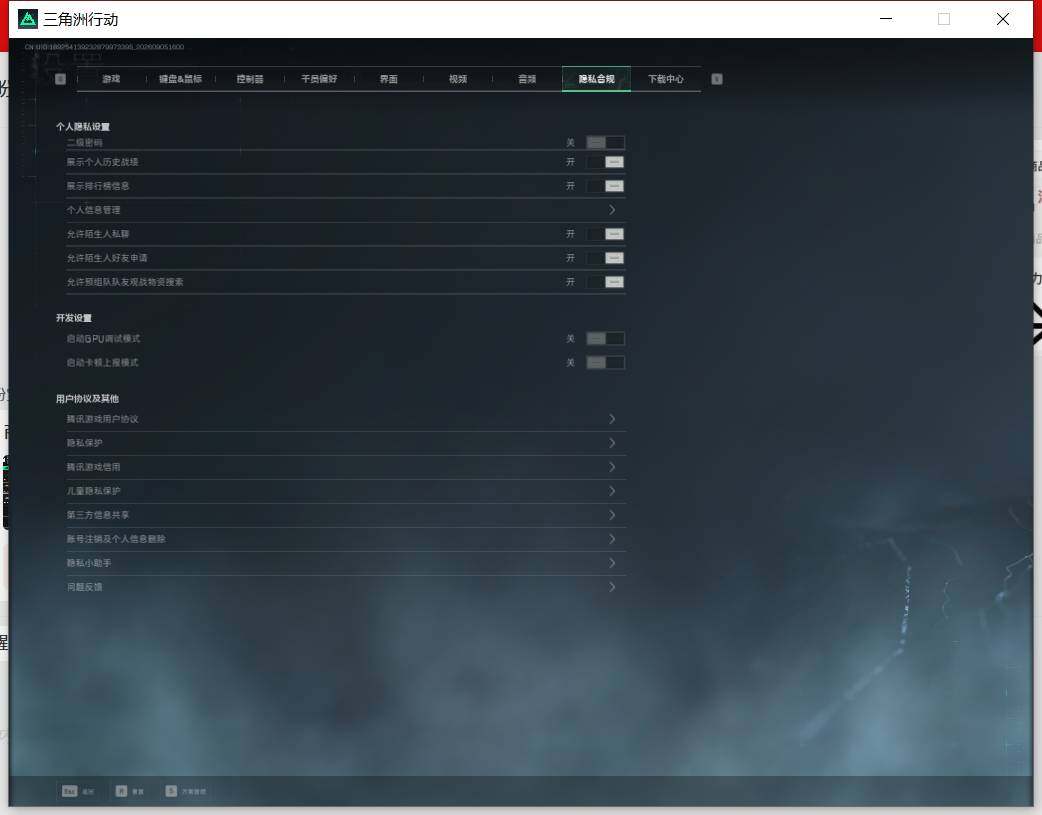Open the 个人信息管理 row
Screen dimensions: 1042x815
(346, 210)
